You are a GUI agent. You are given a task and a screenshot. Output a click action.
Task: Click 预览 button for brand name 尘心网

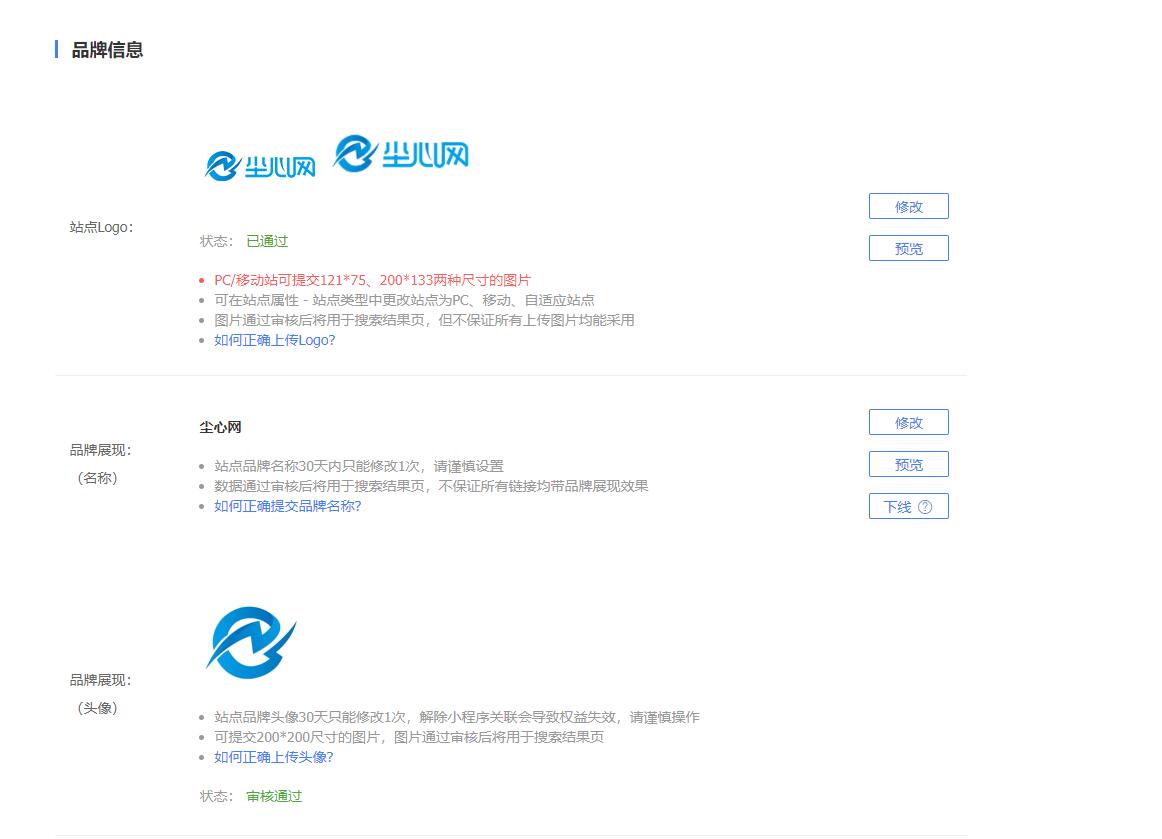point(909,465)
